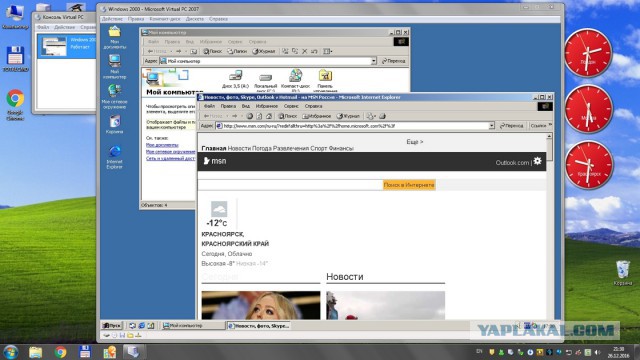Open Компакт-диск menu of Virtual PC window
Image resolution: width=640 pixels, height=360 pixels.
(165, 19)
